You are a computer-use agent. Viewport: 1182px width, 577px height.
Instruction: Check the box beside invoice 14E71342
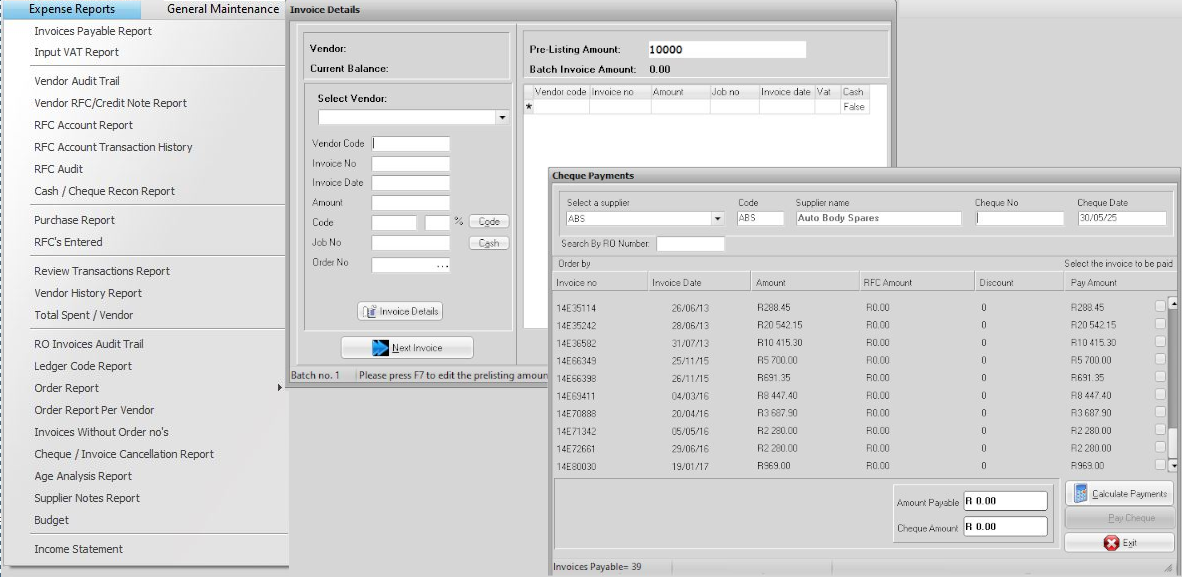pos(1160,429)
